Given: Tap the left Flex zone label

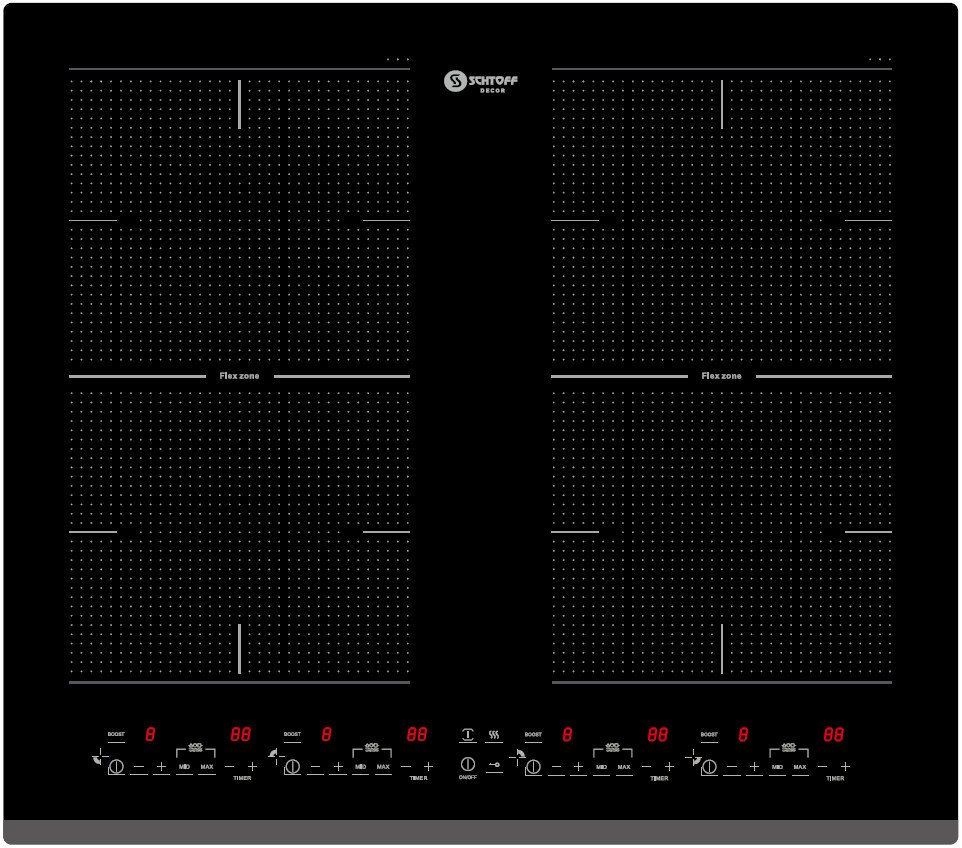Looking at the screenshot, I should [240, 375].
